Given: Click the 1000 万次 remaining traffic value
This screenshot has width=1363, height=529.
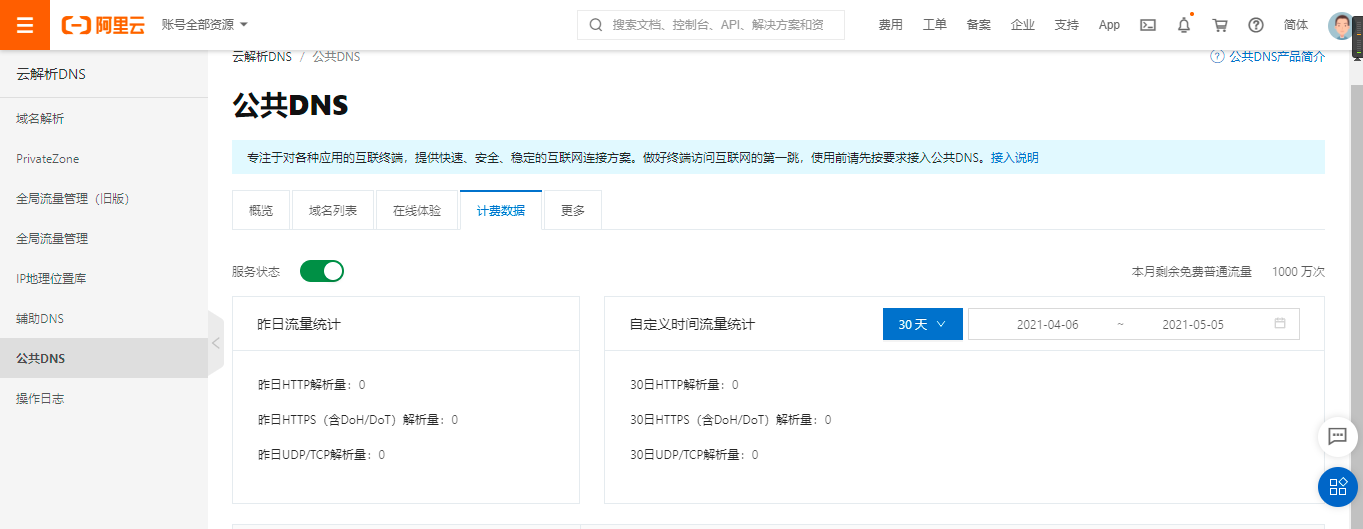Looking at the screenshot, I should (1298, 271).
